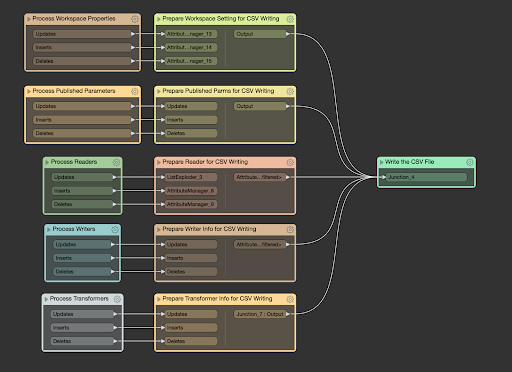Collapse Prepare Transformer Info bookmark triangle
This screenshot has height=372, width=512.
coord(159,299)
